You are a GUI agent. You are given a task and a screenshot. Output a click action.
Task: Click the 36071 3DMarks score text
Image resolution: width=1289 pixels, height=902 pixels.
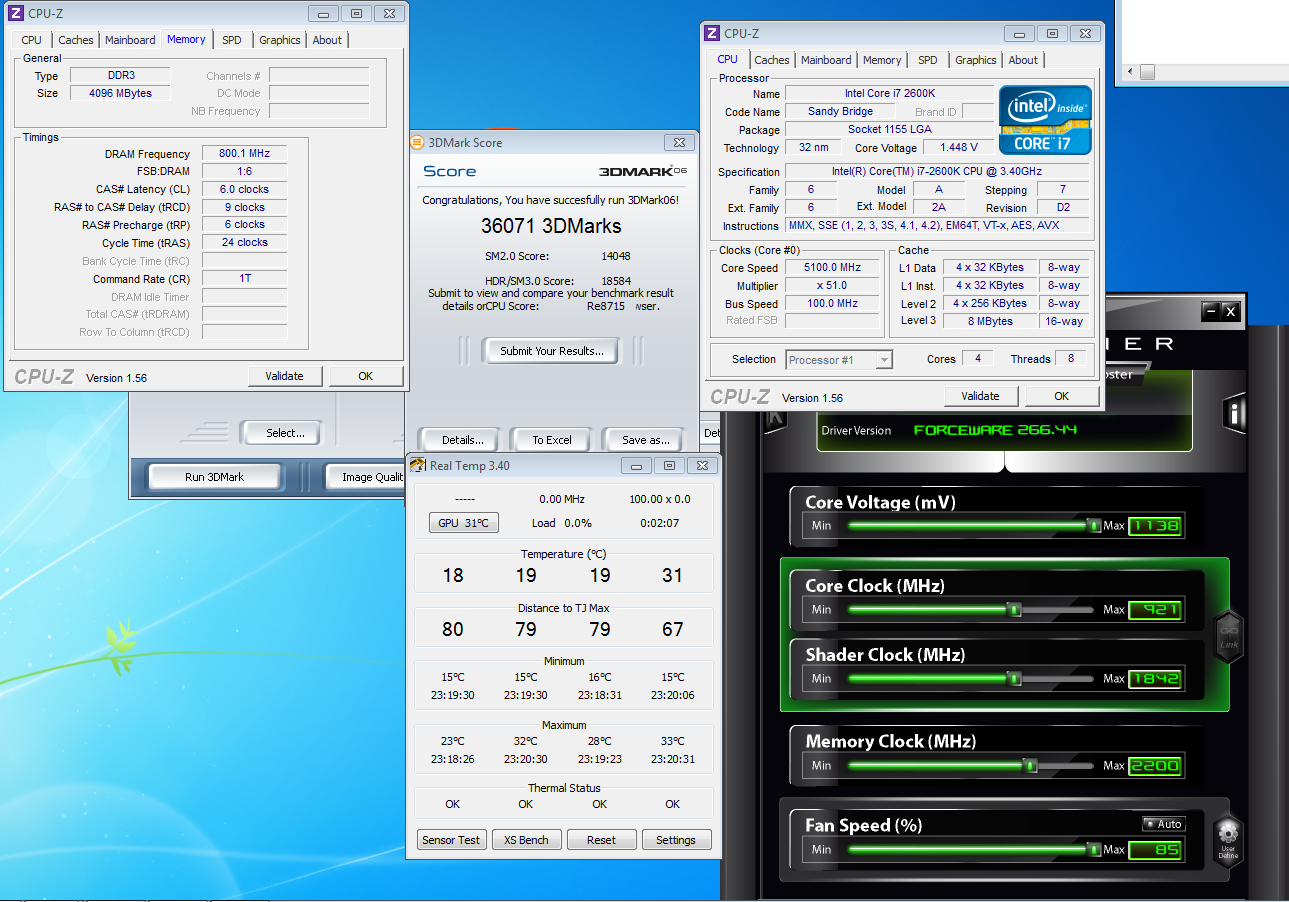552,226
